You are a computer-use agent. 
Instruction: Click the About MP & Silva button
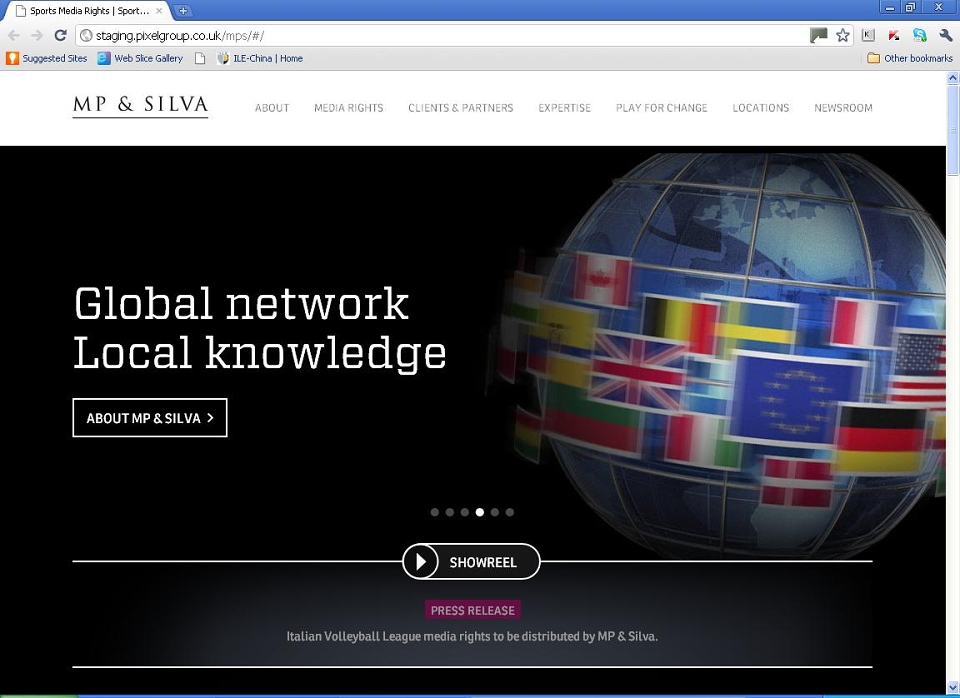[150, 418]
